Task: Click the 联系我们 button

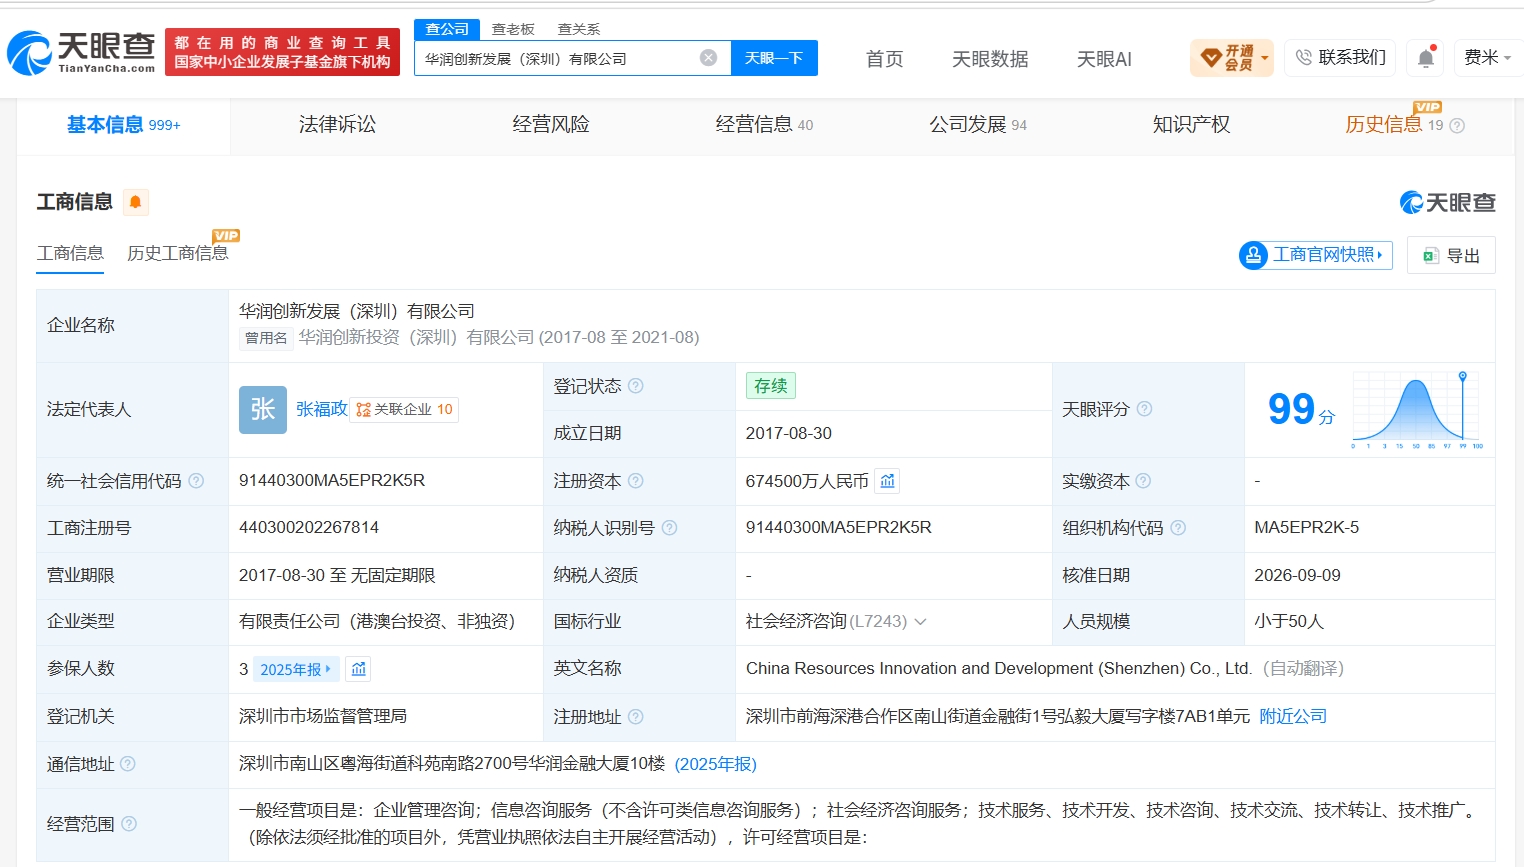Action: pos(1341,58)
